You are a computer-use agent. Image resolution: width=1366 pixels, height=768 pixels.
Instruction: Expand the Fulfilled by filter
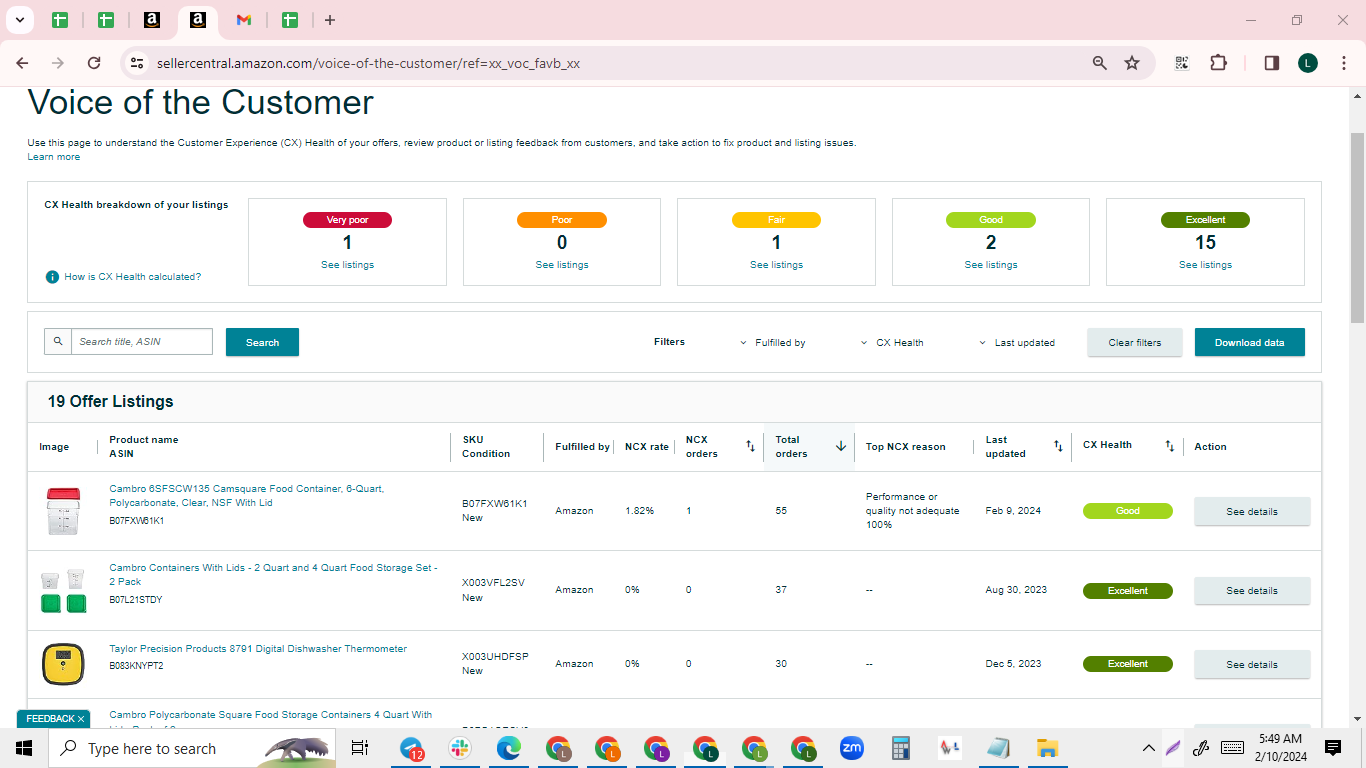coord(773,343)
